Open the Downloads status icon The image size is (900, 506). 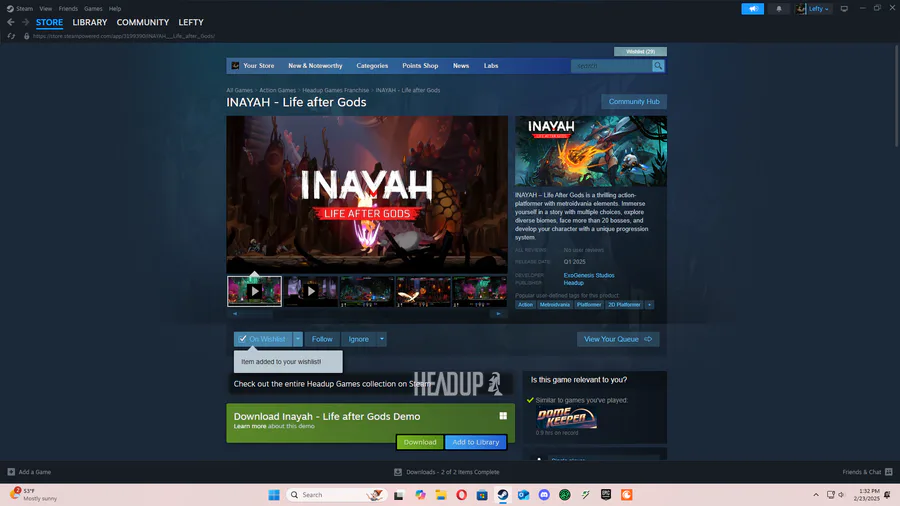point(398,472)
